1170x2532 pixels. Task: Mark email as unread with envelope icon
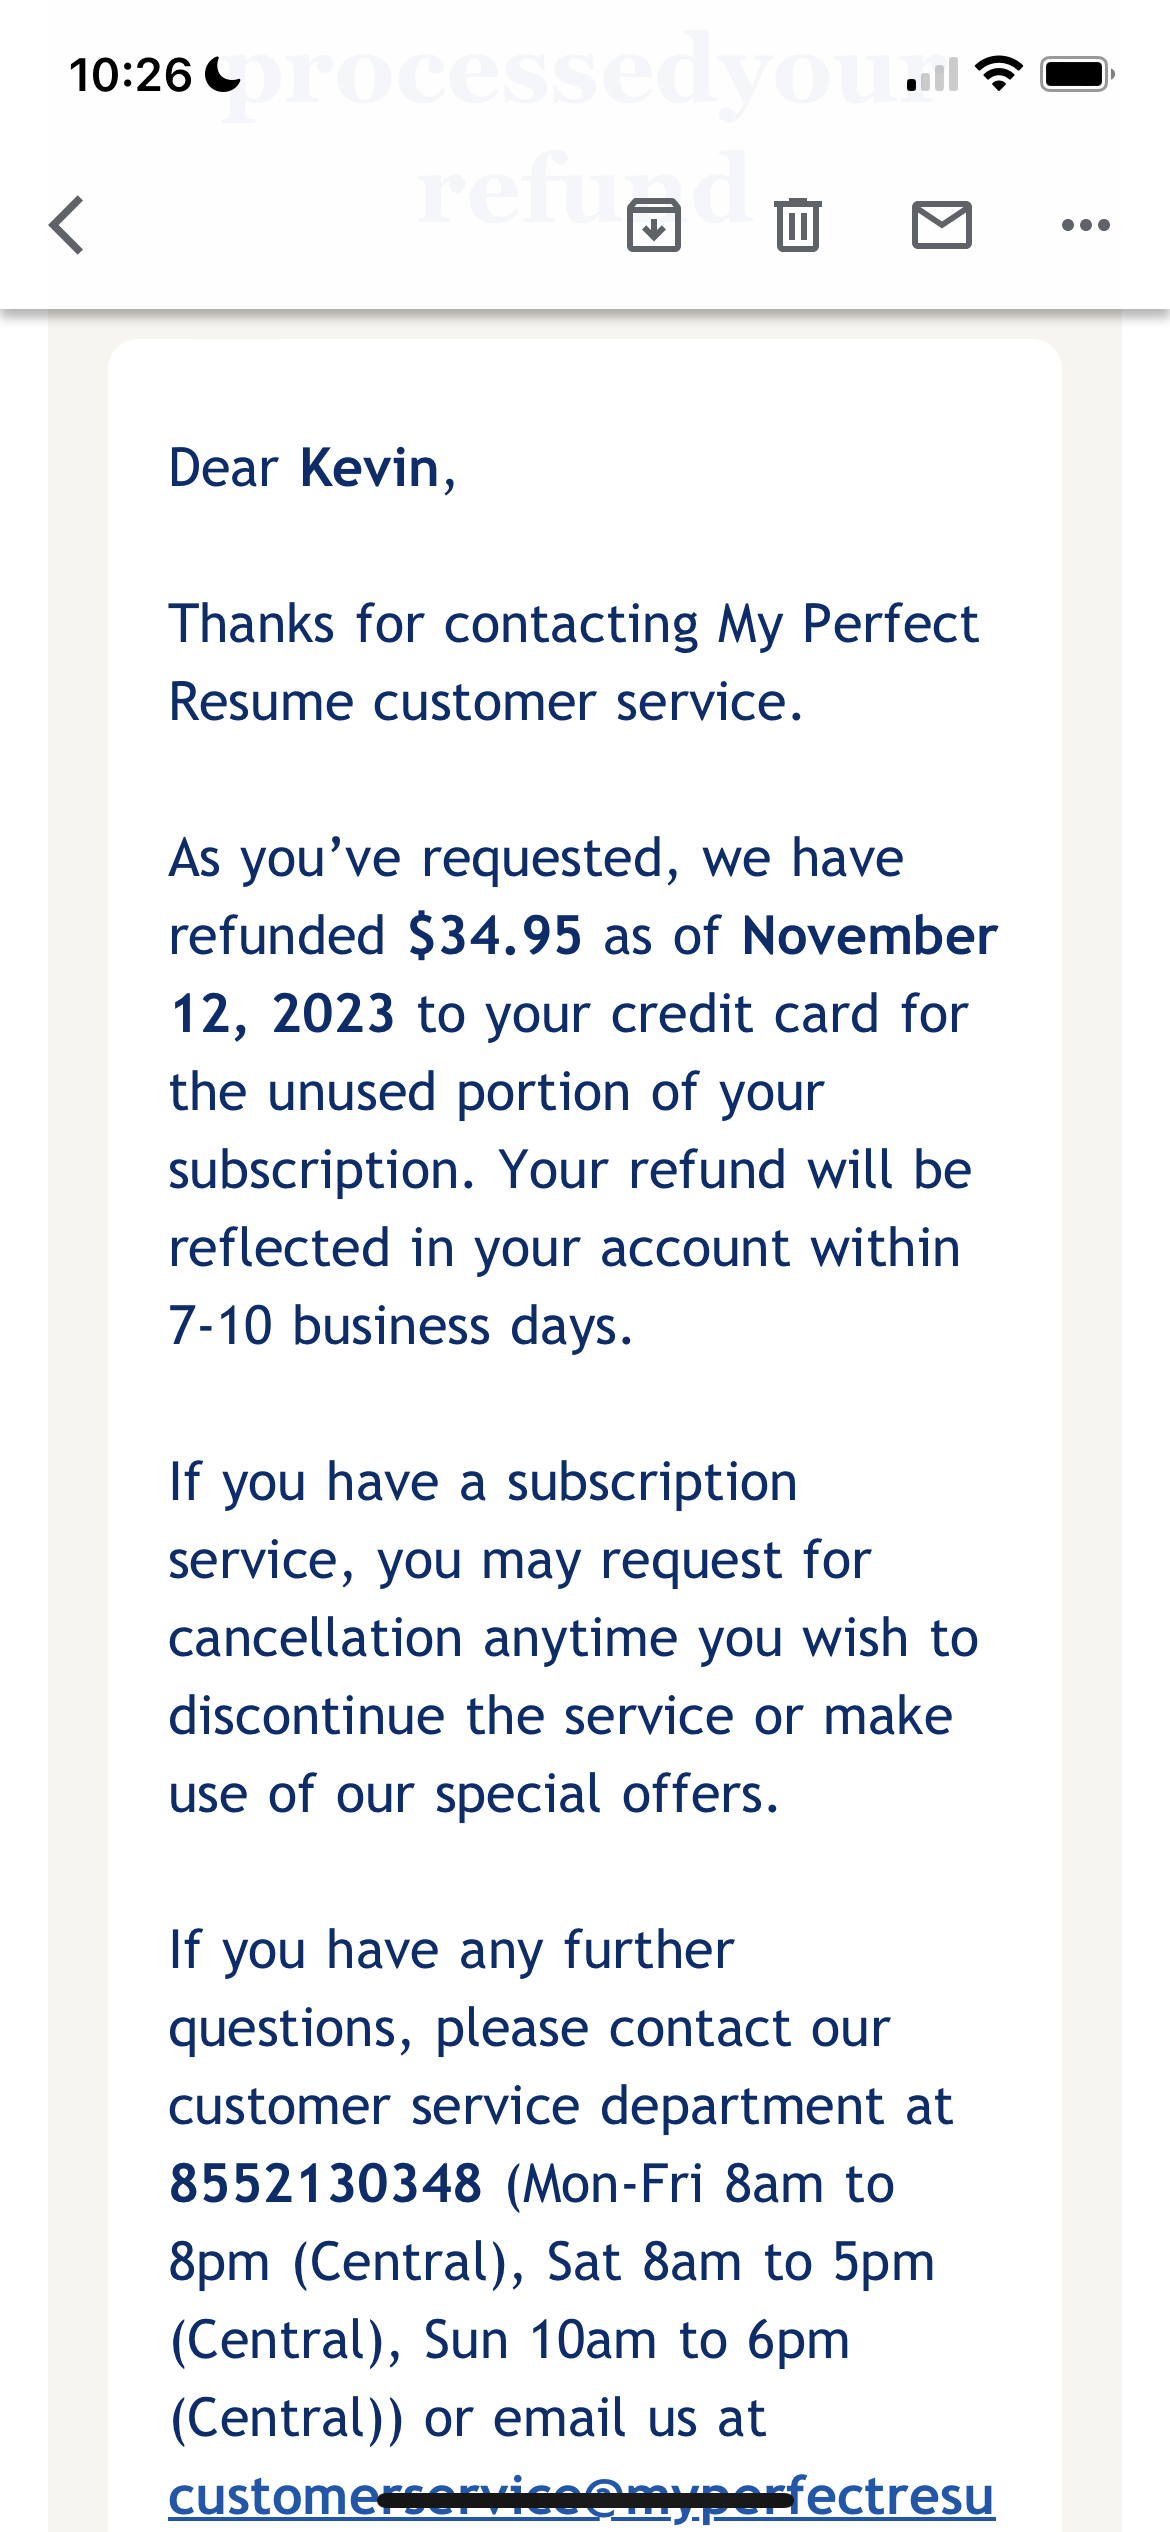(x=942, y=225)
